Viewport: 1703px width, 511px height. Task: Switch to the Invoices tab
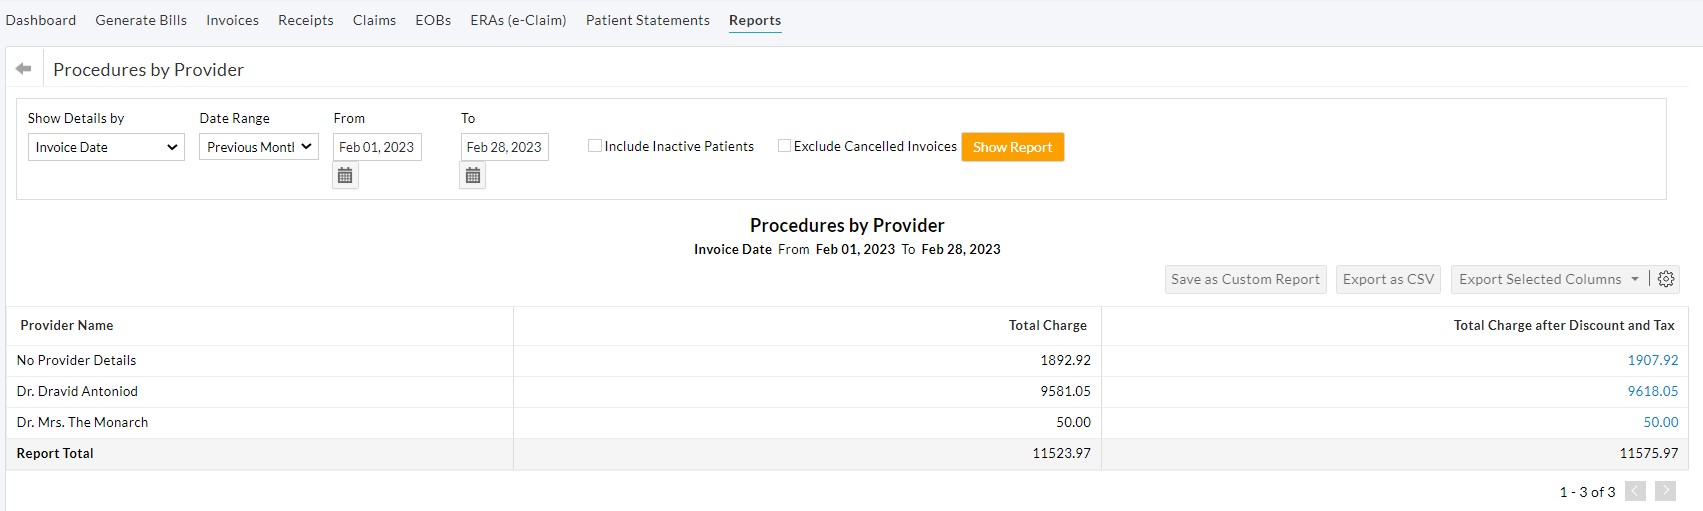pyautogui.click(x=232, y=20)
